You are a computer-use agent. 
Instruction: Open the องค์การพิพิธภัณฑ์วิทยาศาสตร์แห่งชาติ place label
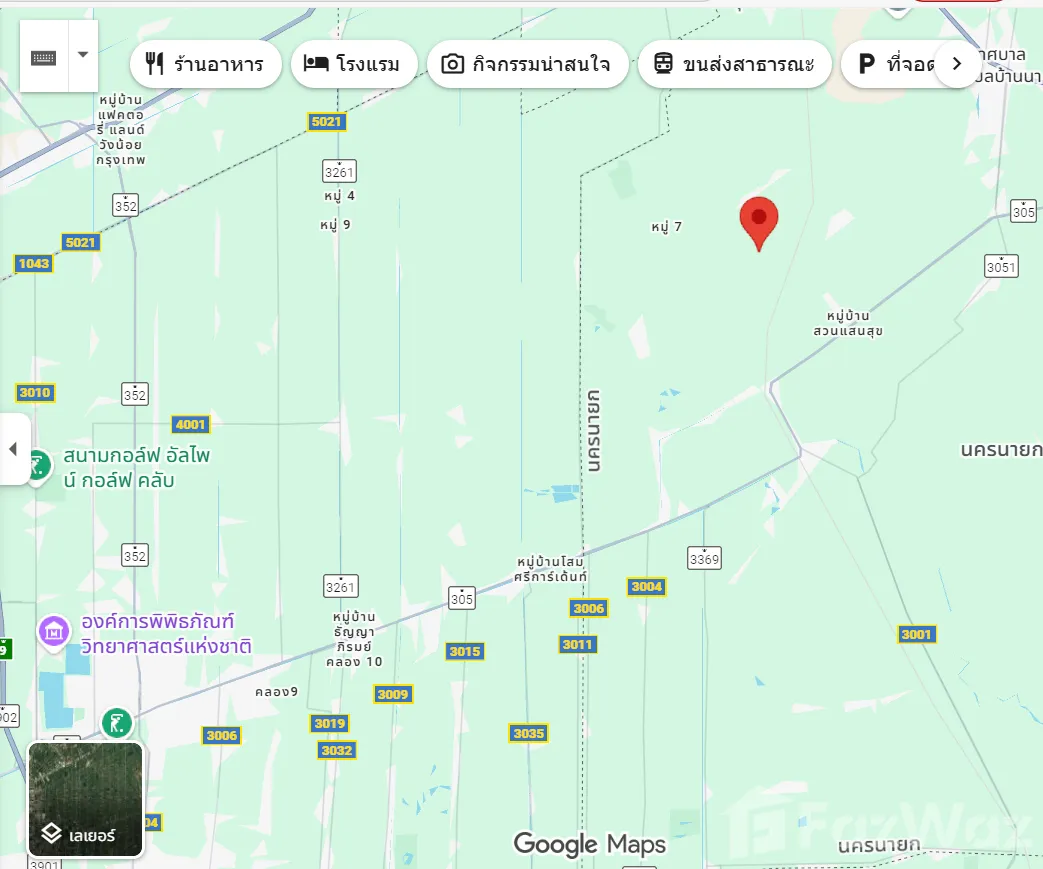coord(166,633)
